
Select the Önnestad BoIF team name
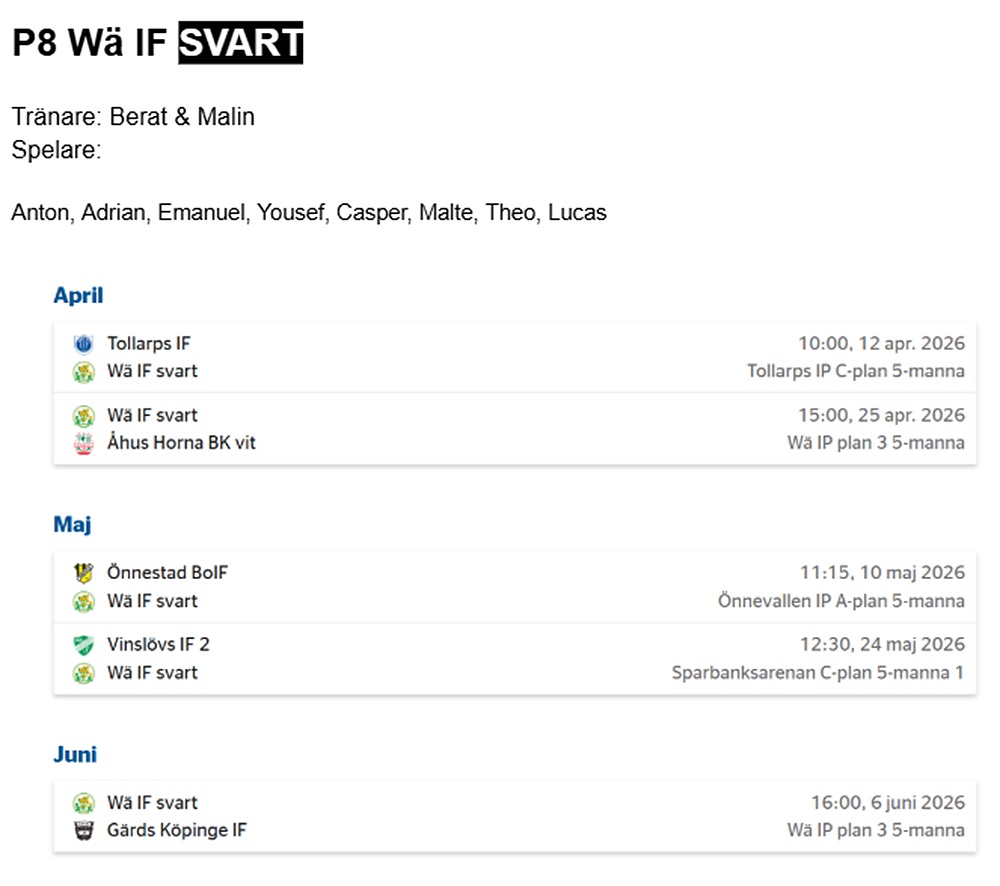click(167, 573)
